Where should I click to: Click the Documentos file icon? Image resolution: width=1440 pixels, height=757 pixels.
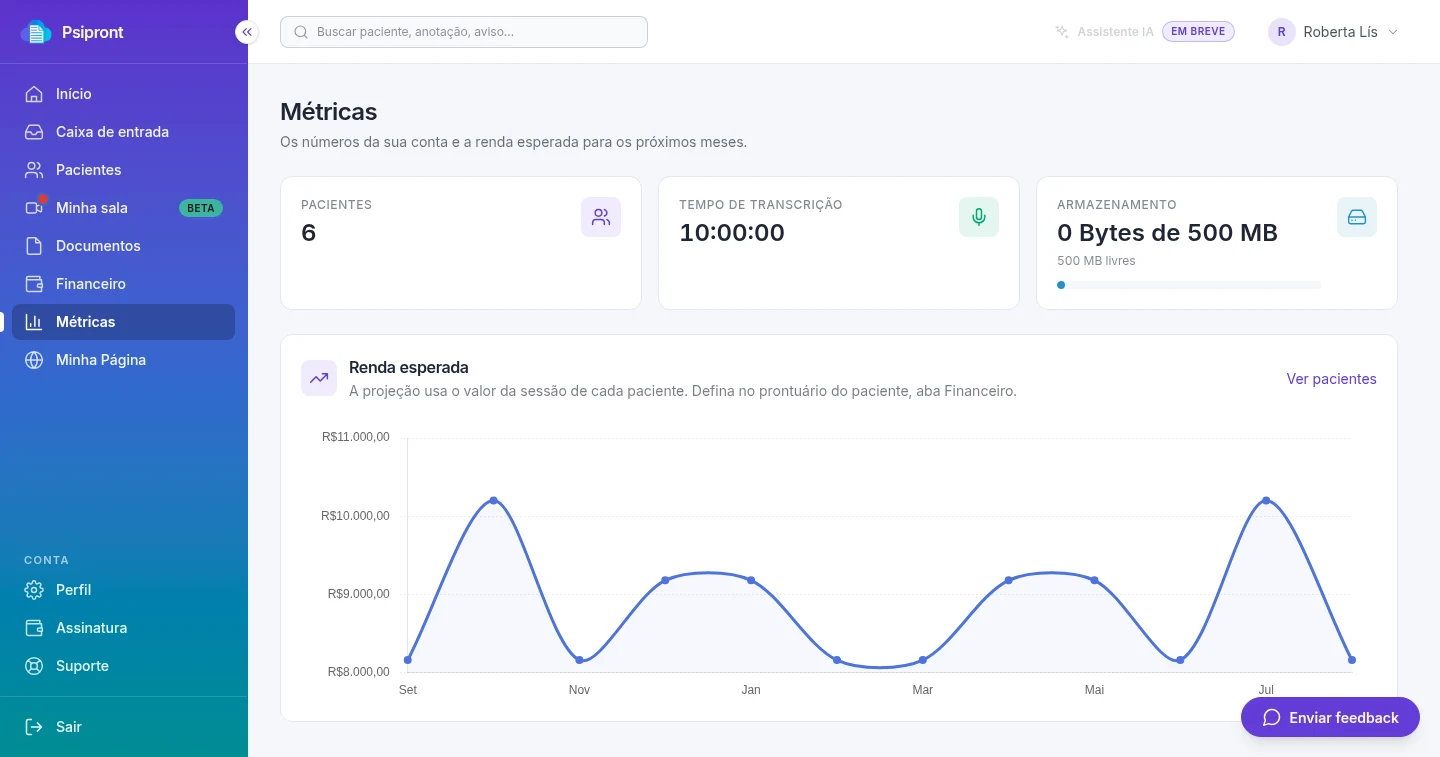34,246
